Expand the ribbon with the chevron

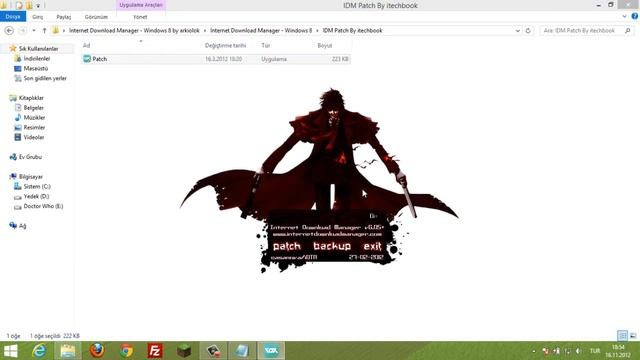pos(624,17)
